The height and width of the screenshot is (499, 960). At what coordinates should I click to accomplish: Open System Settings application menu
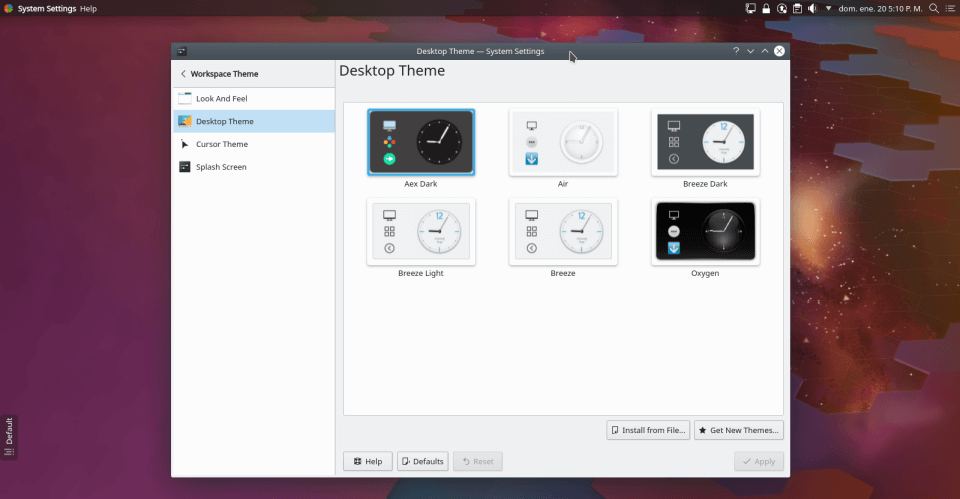pyautogui.click(x=47, y=9)
